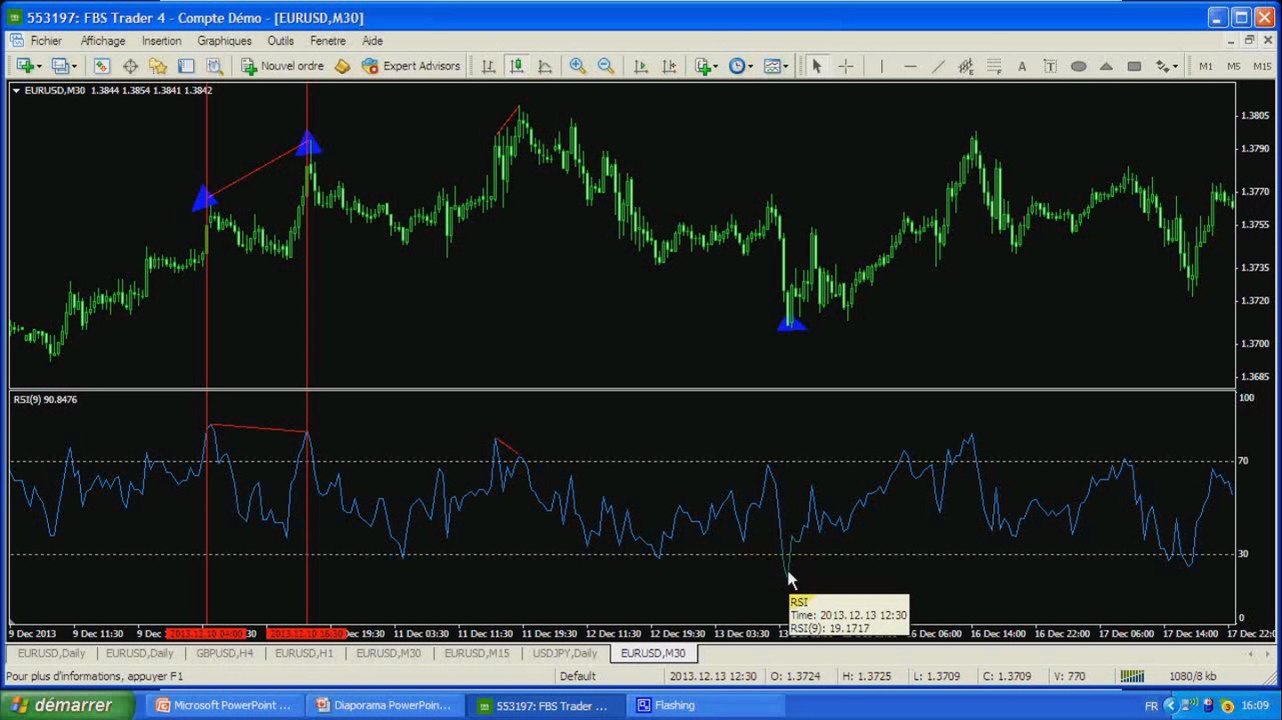Restore the inner chart window button

coord(1249,40)
